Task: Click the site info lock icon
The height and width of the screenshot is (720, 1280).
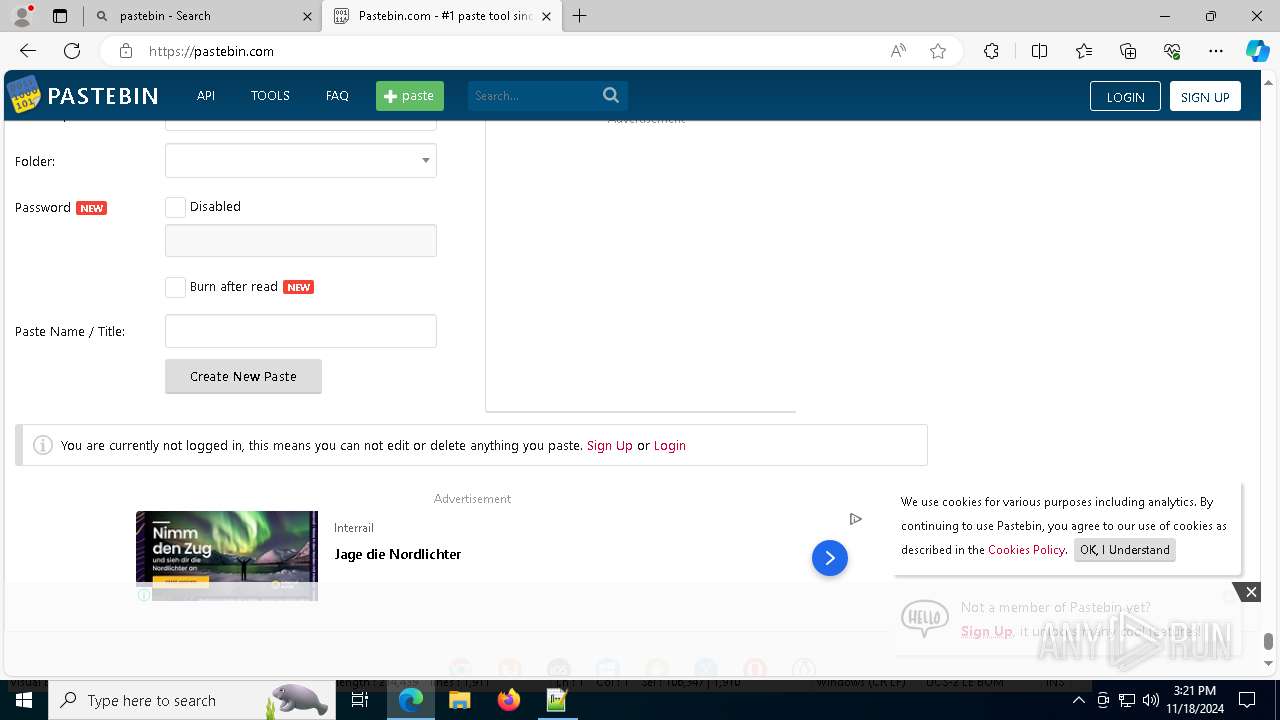Action: (x=125, y=51)
